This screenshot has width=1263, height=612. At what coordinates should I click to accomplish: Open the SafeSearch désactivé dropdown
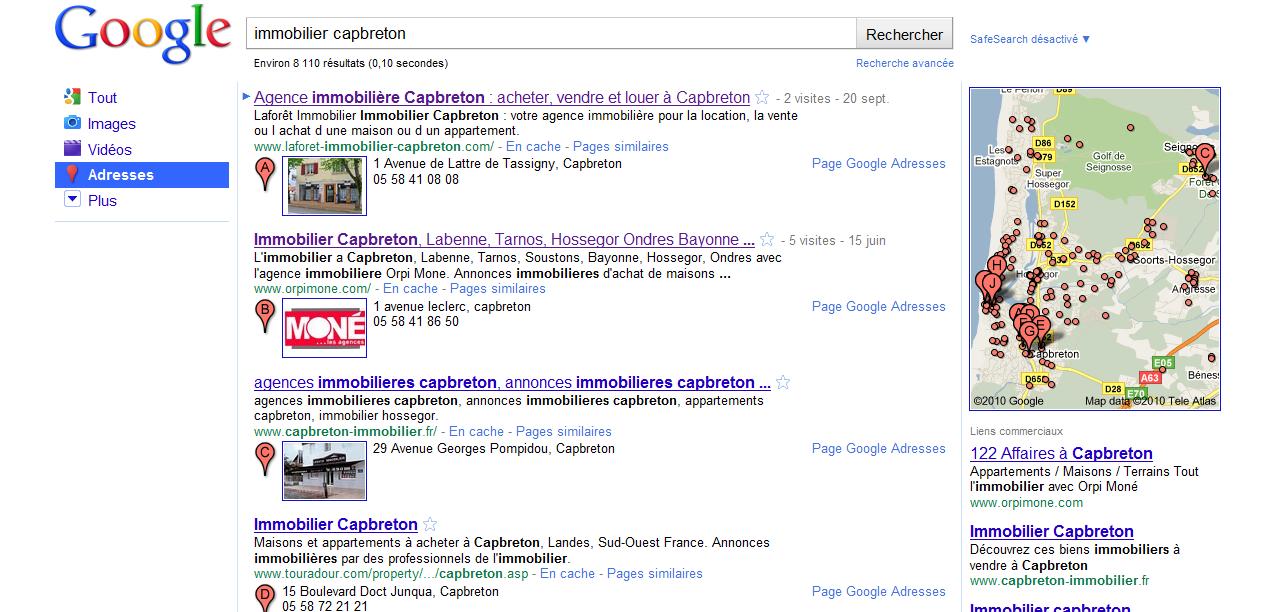click(1030, 40)
